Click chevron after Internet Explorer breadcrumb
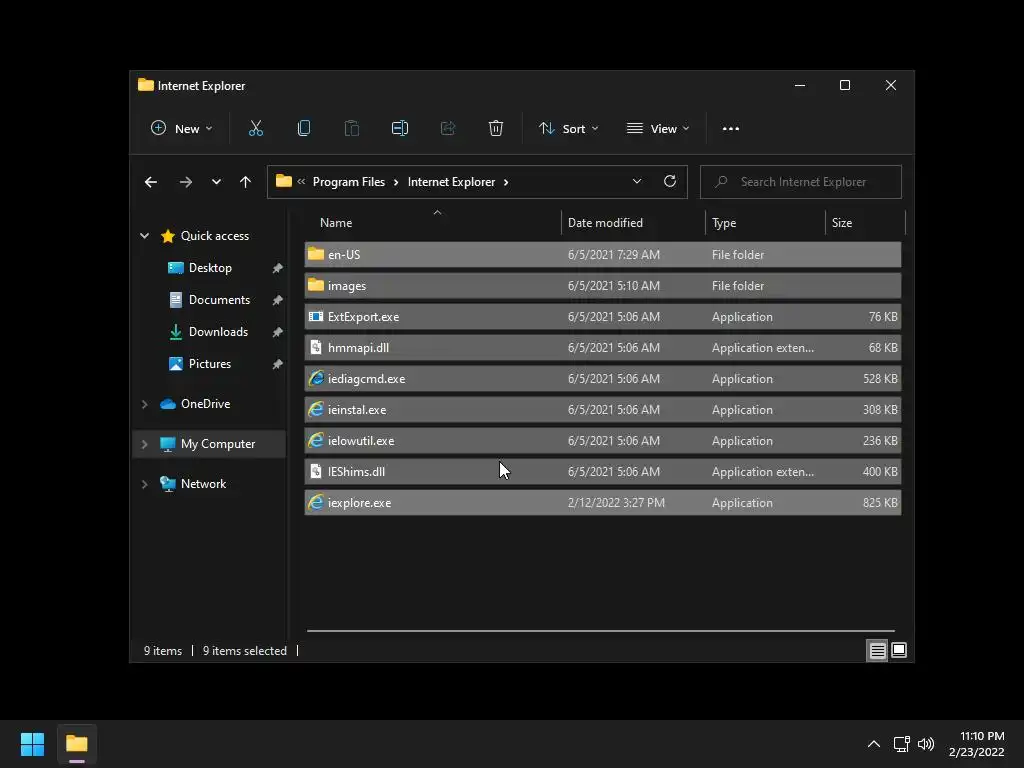Viewport: 1024px width, 768px height. click(x=505, y=182)
